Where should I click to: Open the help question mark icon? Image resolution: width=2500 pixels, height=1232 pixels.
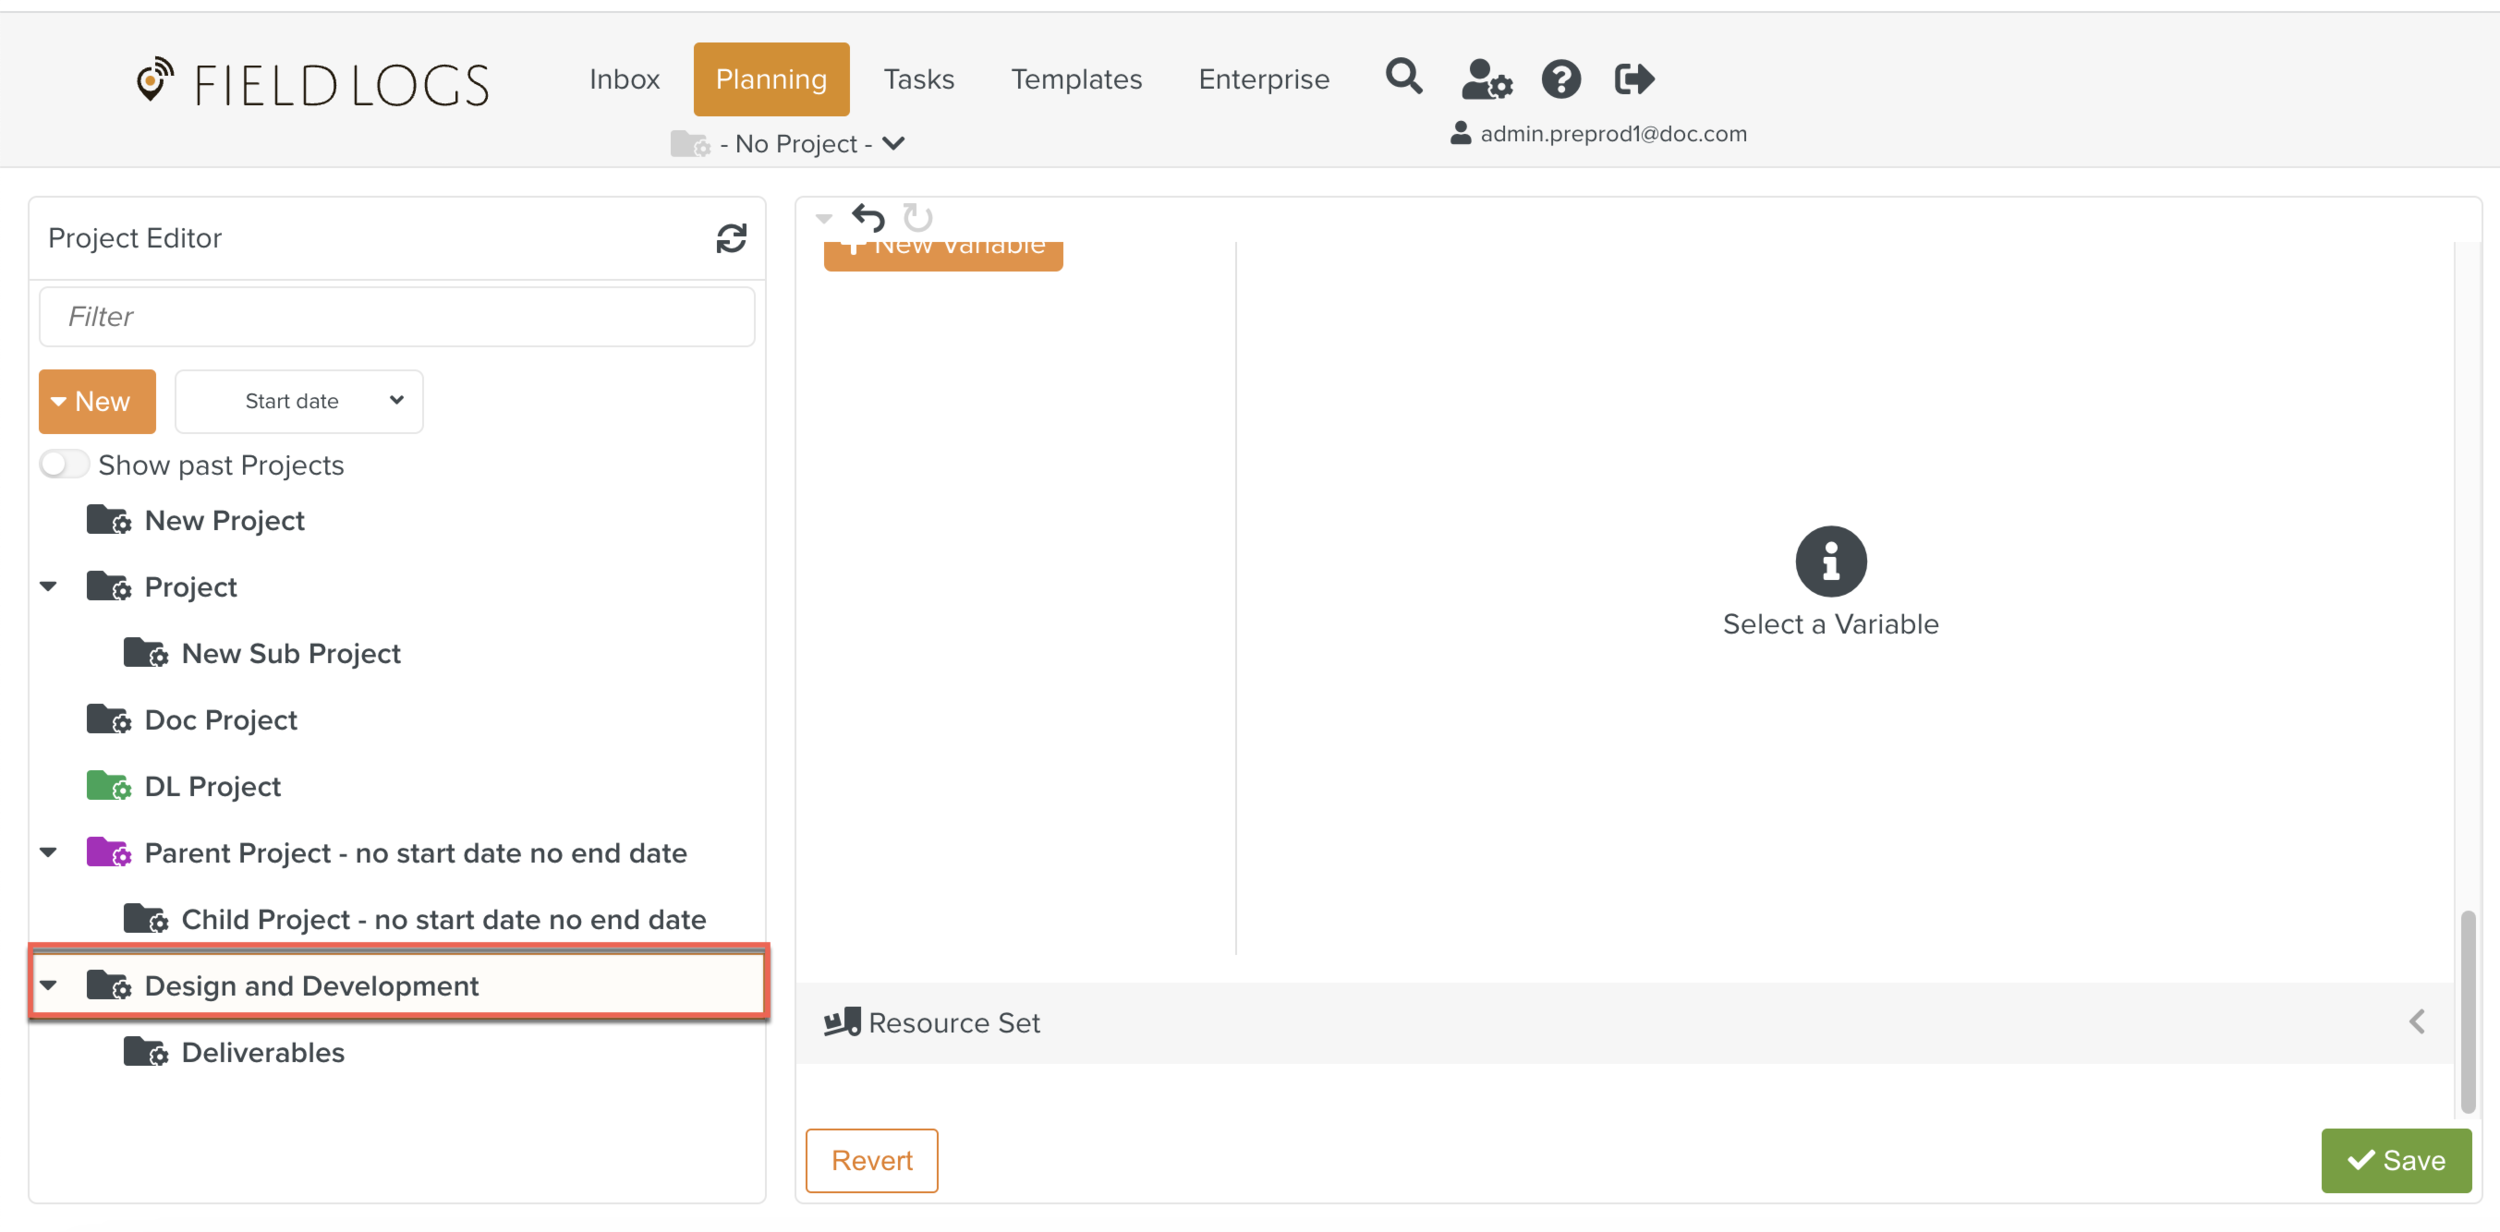tap(1560, 79)
